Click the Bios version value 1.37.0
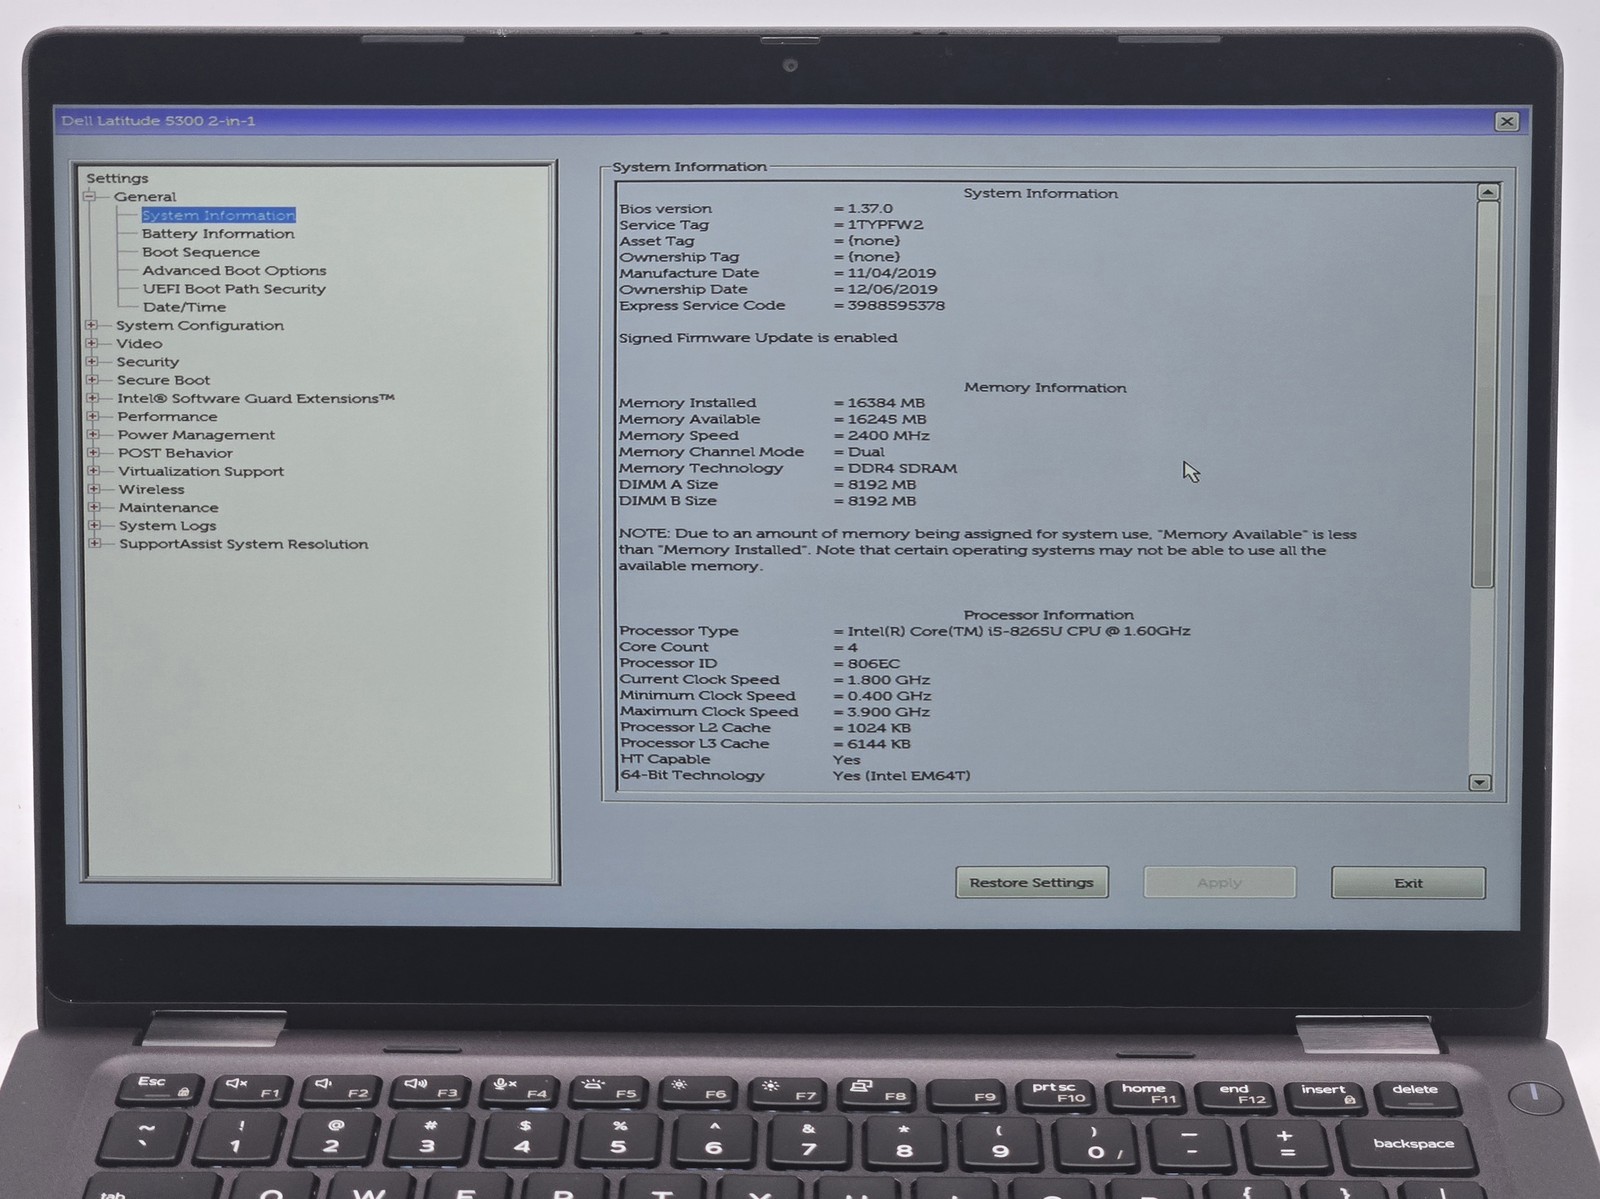Viewport: 1600px width, 1199px height. click(x=870, y=209)
